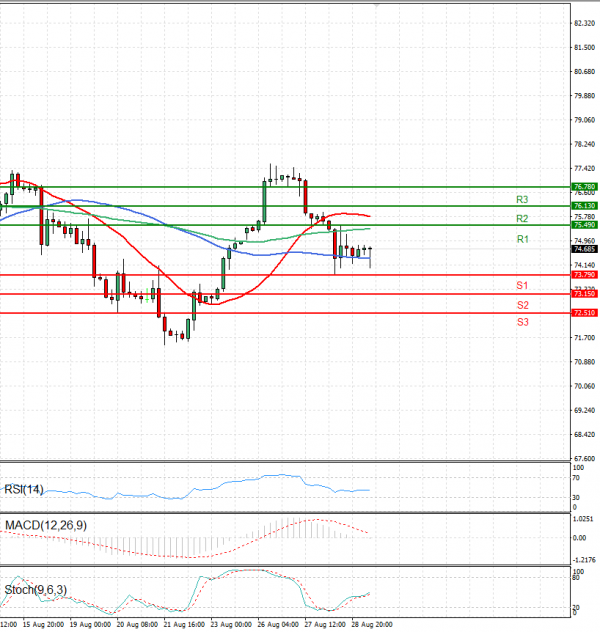Click the RSI(14) indicator label
This screenshot has height=632, width=600.
coord(24,489)
